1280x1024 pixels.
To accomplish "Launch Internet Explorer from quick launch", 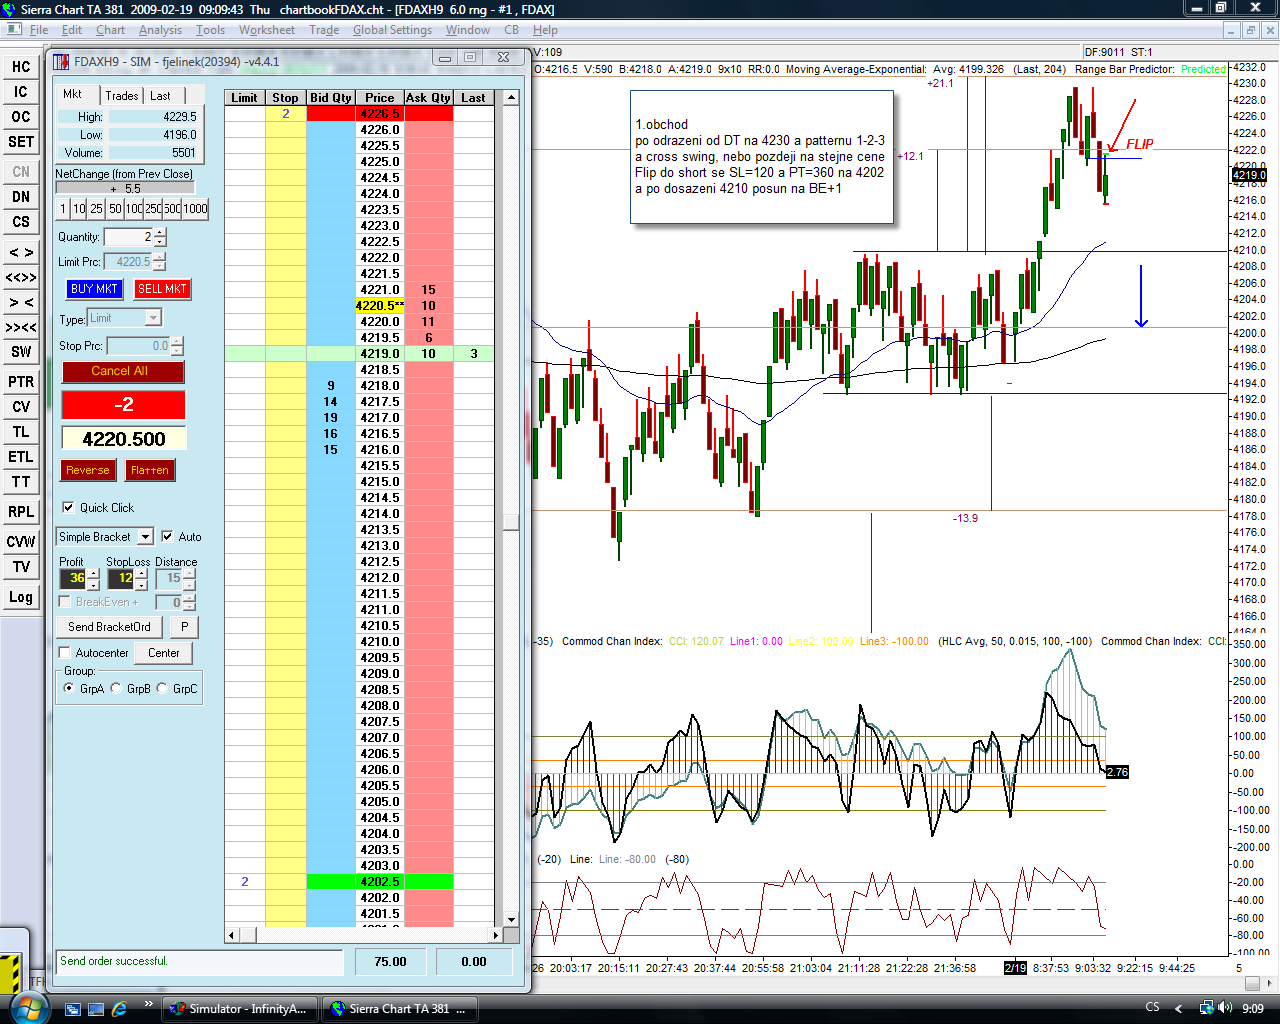I will click(120, 1009).
